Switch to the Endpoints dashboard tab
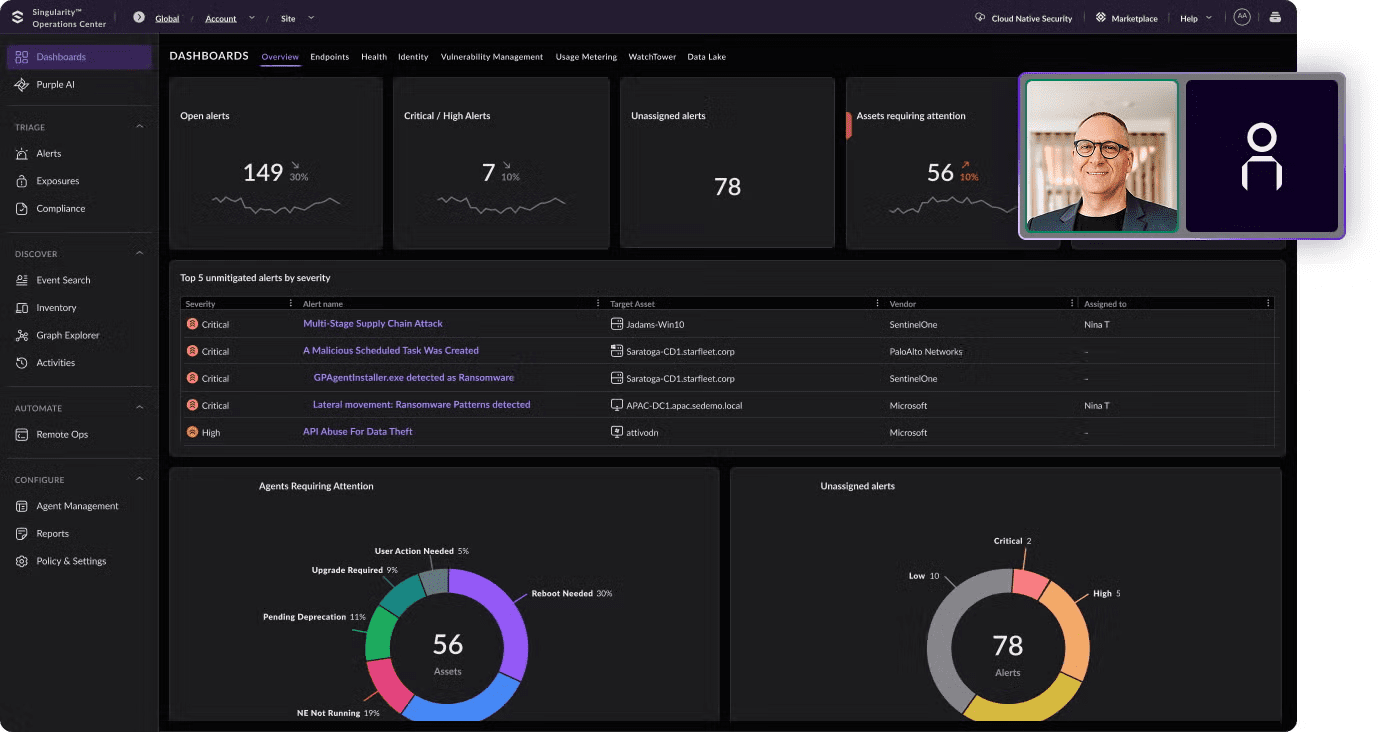 pos(330,57)
